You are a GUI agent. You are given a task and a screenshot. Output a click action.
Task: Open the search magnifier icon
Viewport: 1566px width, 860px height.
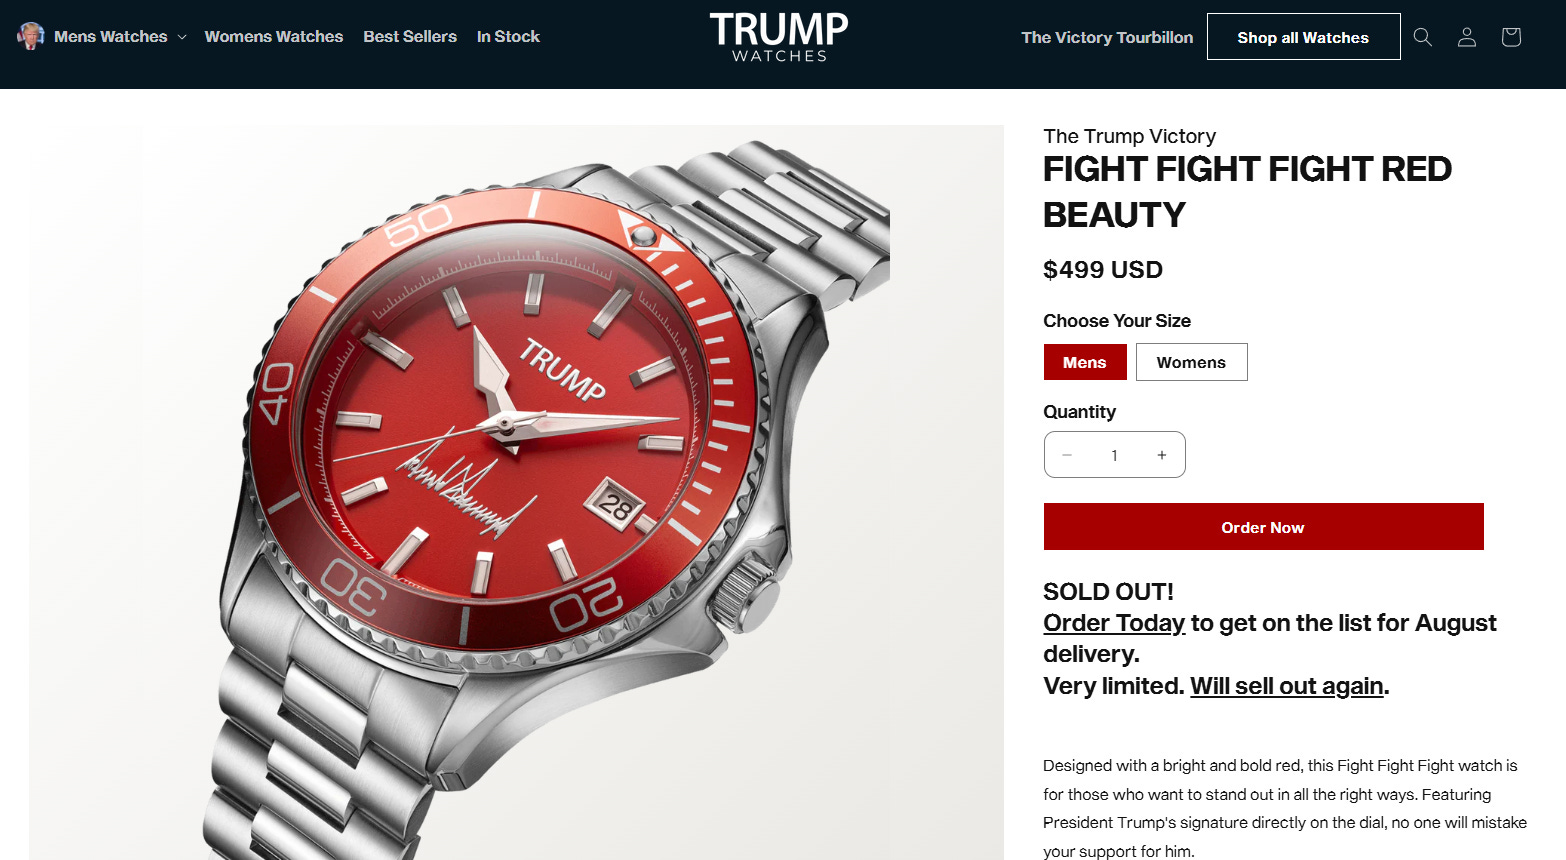(x=1422, y=37)
